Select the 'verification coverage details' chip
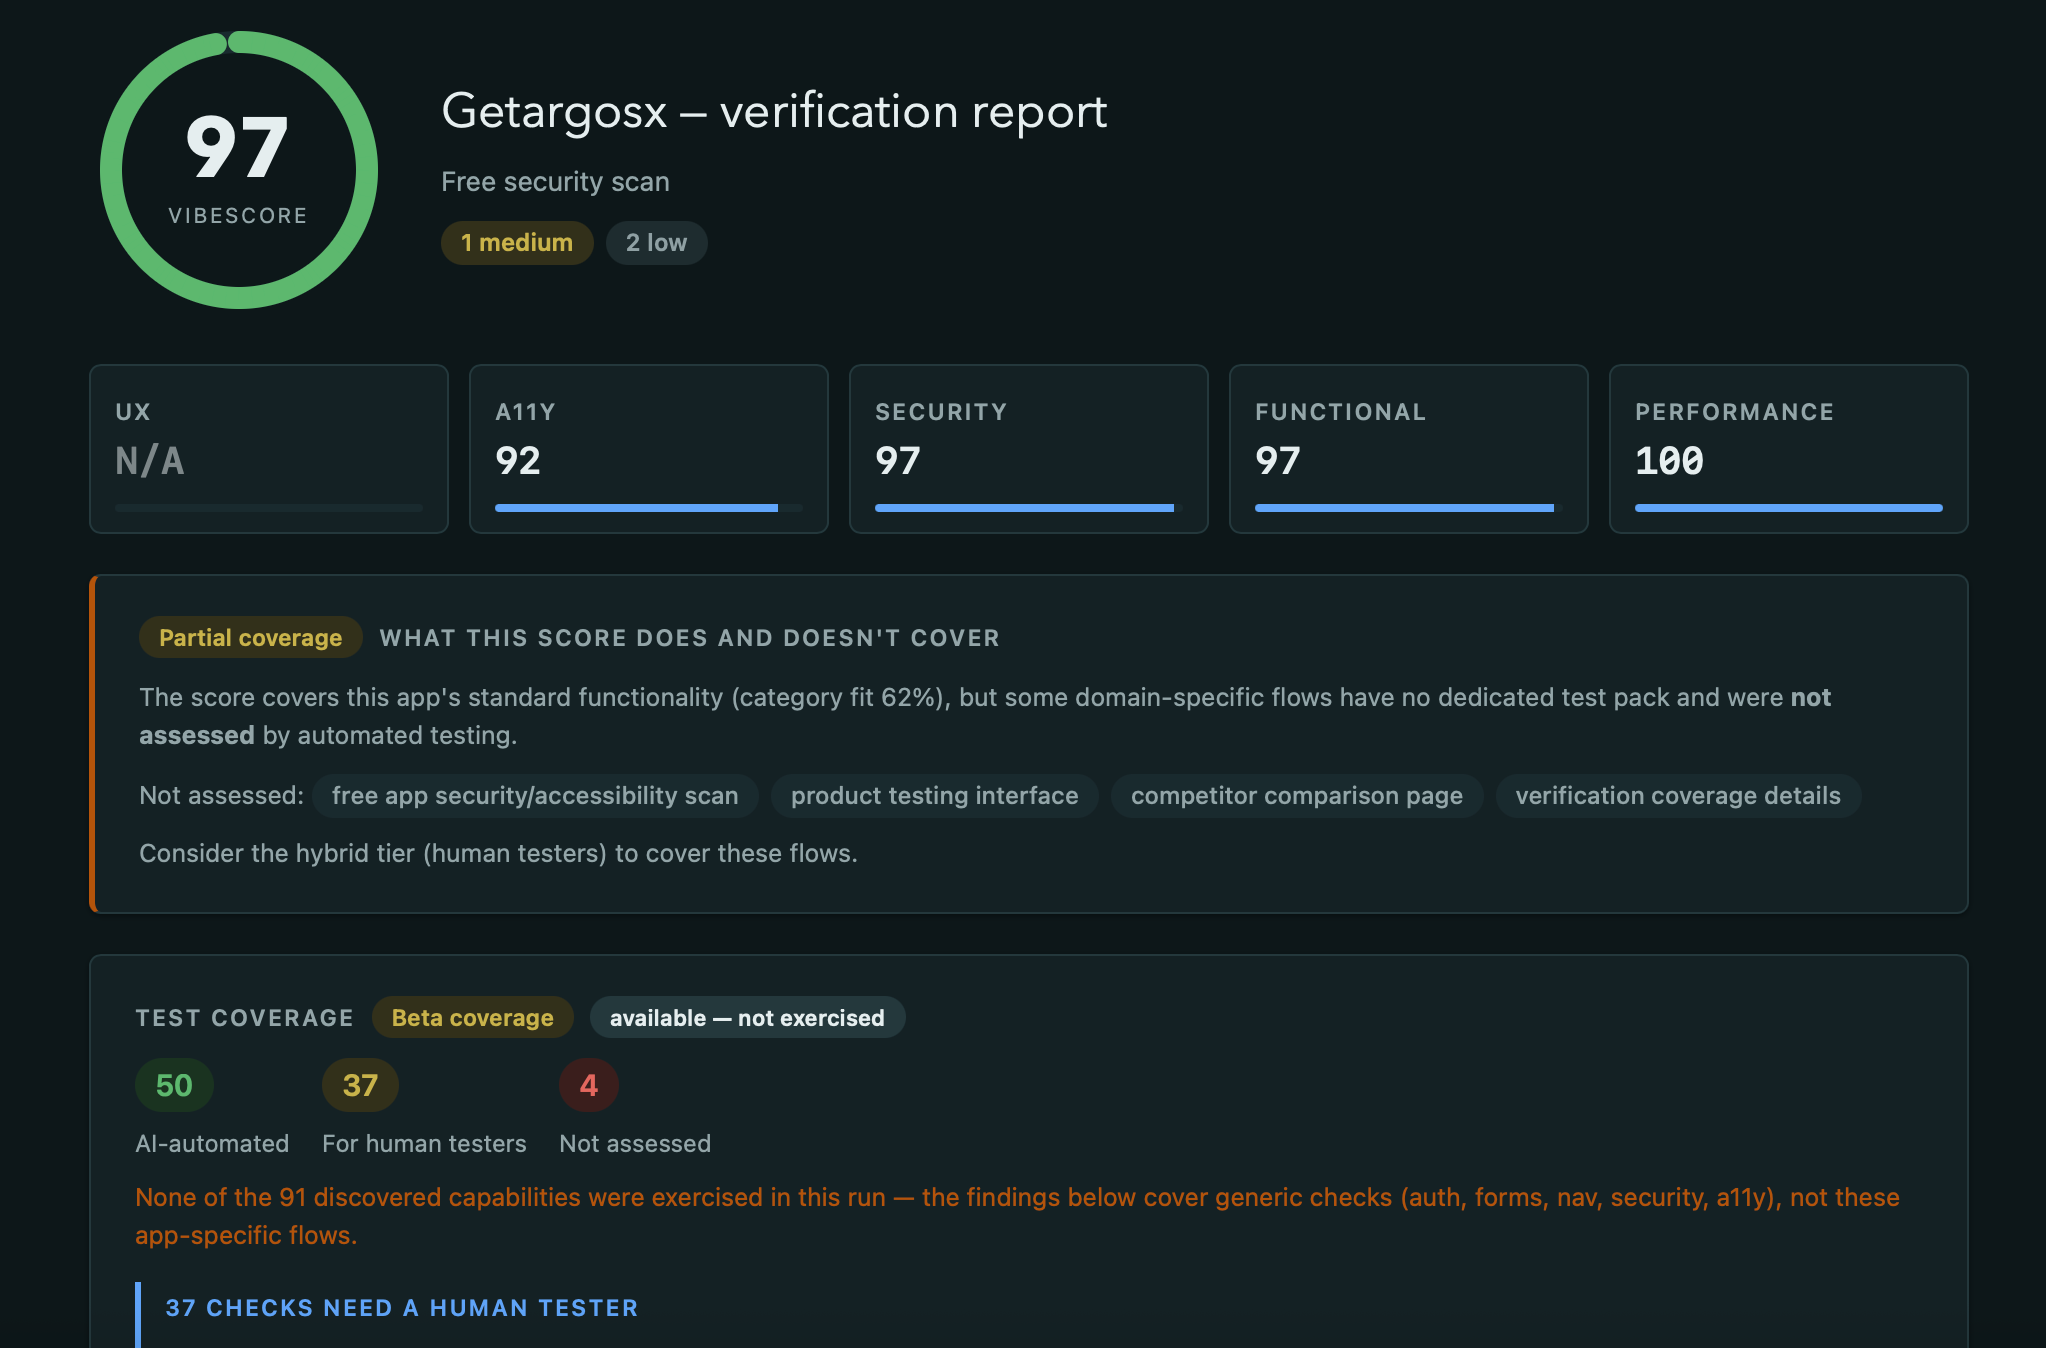Viewport: 2046px width, 1348px height. coord(1678,796)
